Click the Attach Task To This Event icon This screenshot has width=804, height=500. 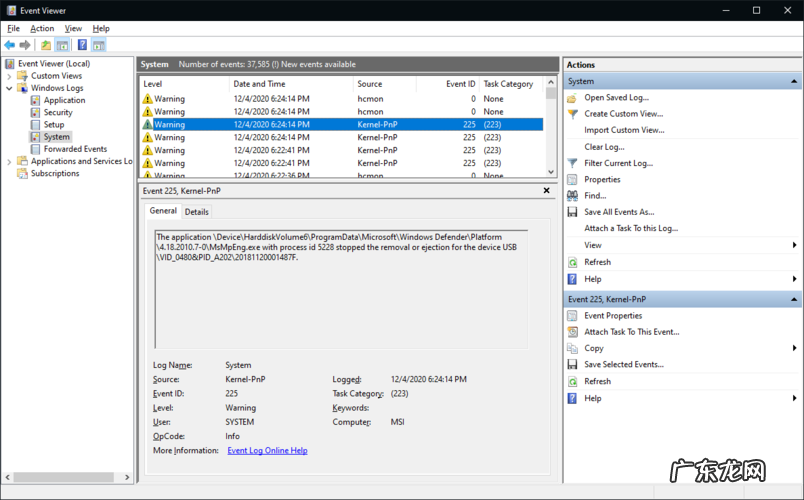click(572, 332)
